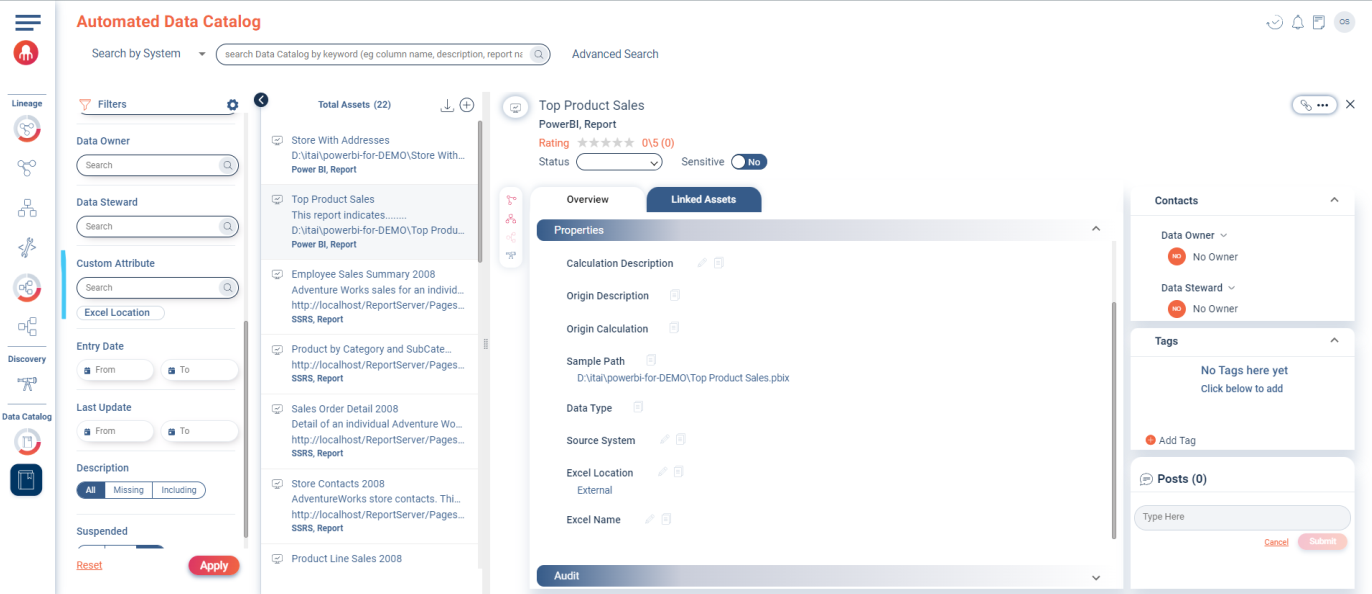Collapse filters panel with arrow icon

[x=261, y=100]
